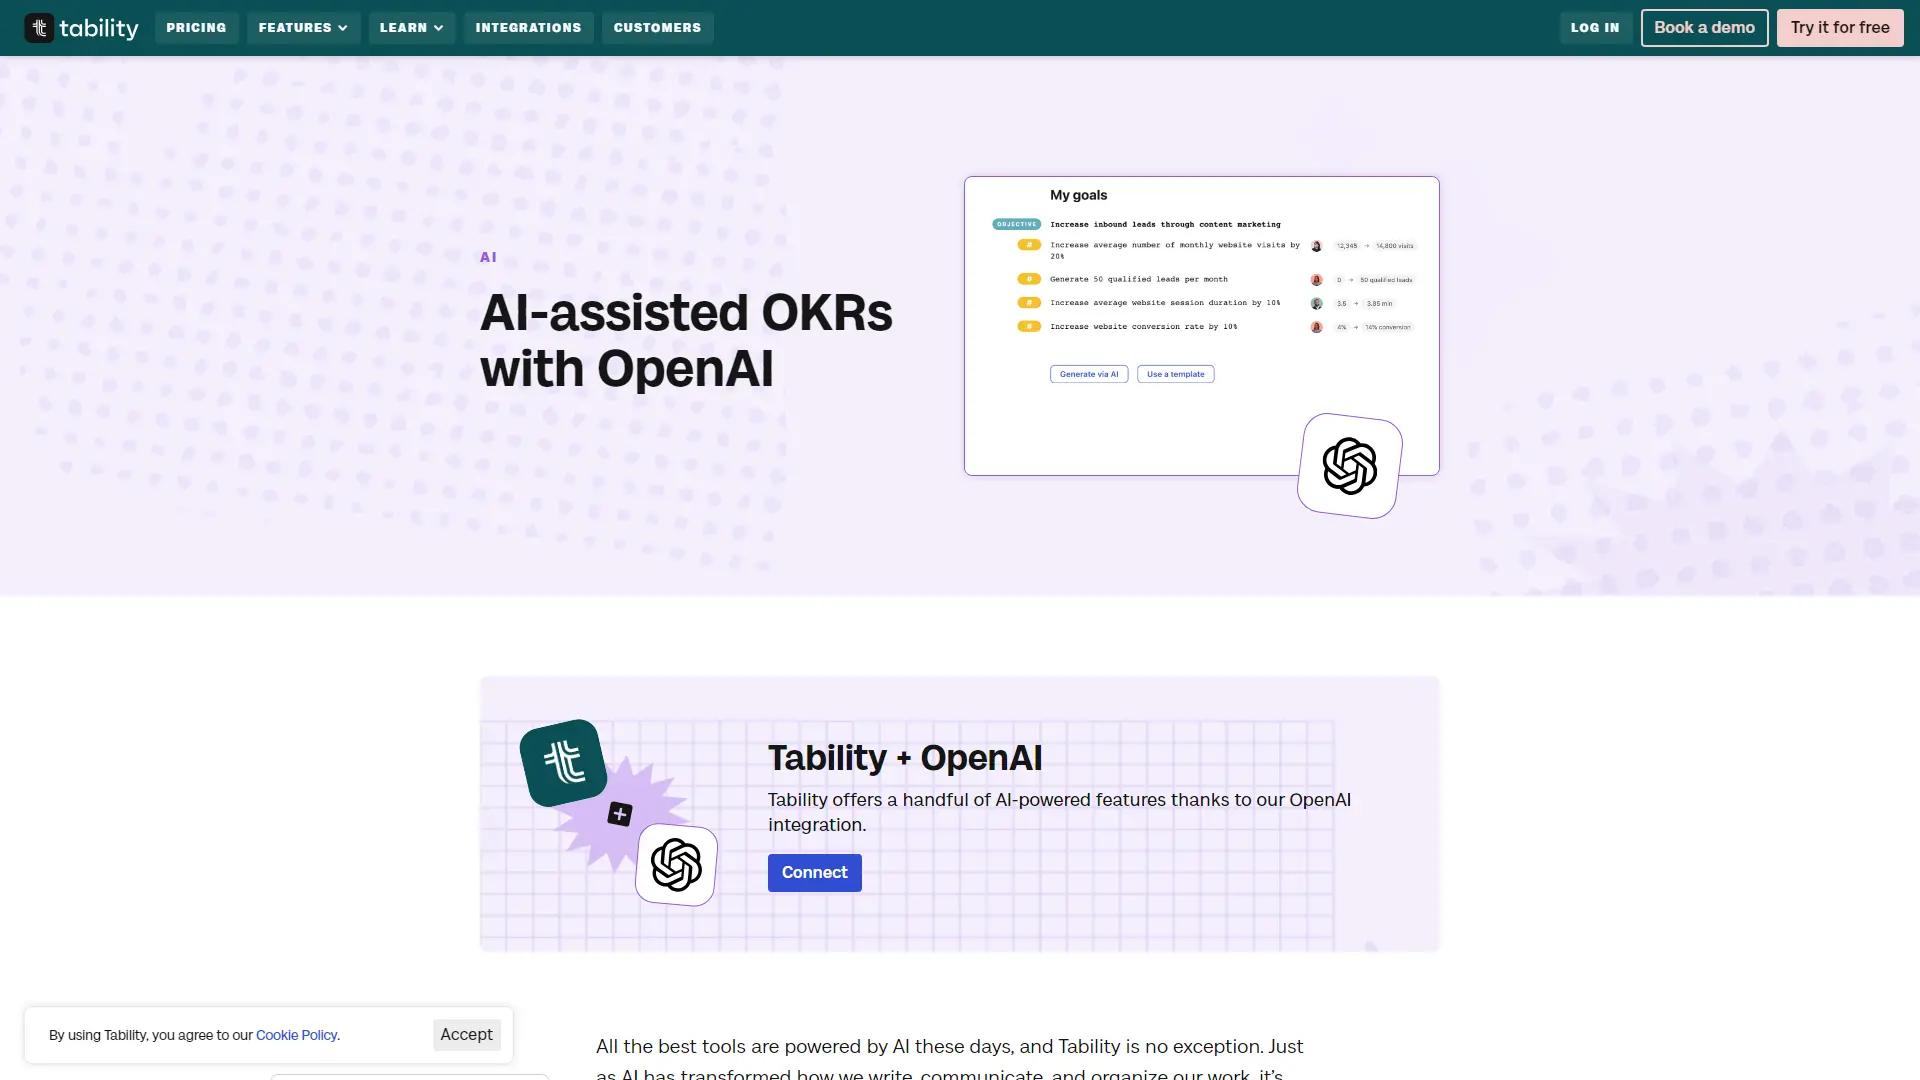Click the black plus icon between logos
Image resolution: width=1920 pixels, height=1080 pixels.
pos(620,814)
